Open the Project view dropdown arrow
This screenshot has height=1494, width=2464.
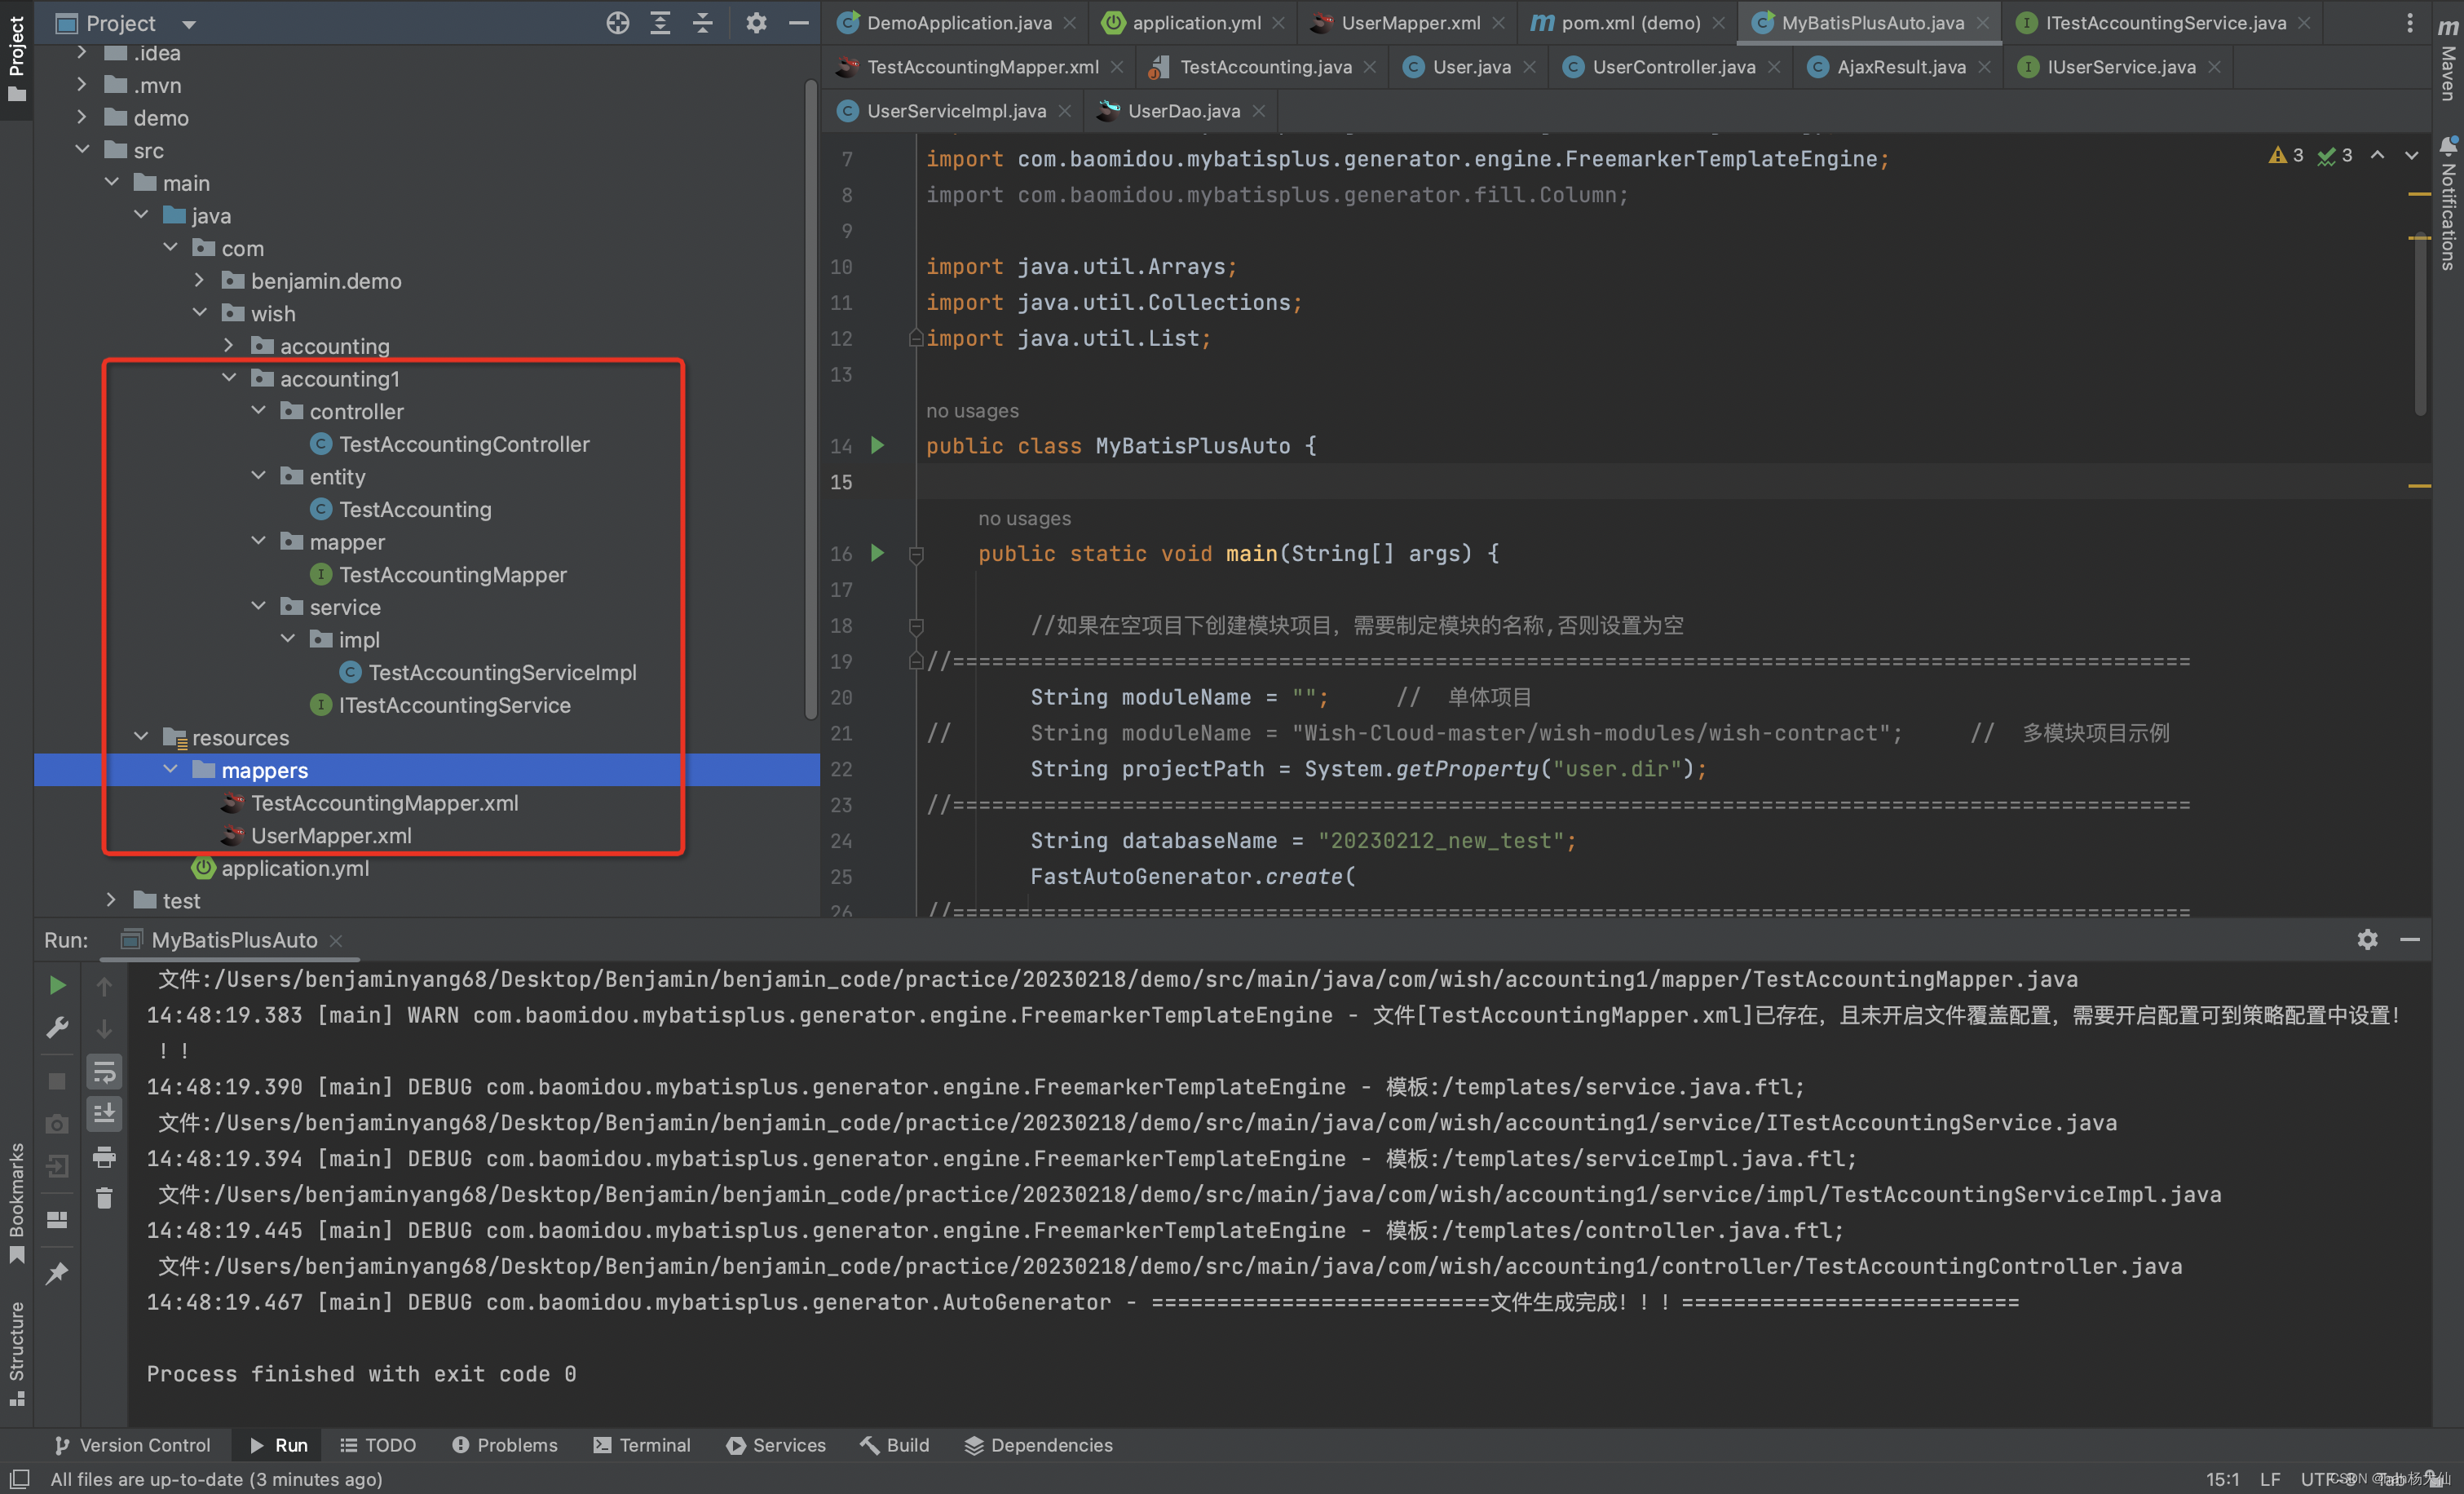(x=189, y=24)
